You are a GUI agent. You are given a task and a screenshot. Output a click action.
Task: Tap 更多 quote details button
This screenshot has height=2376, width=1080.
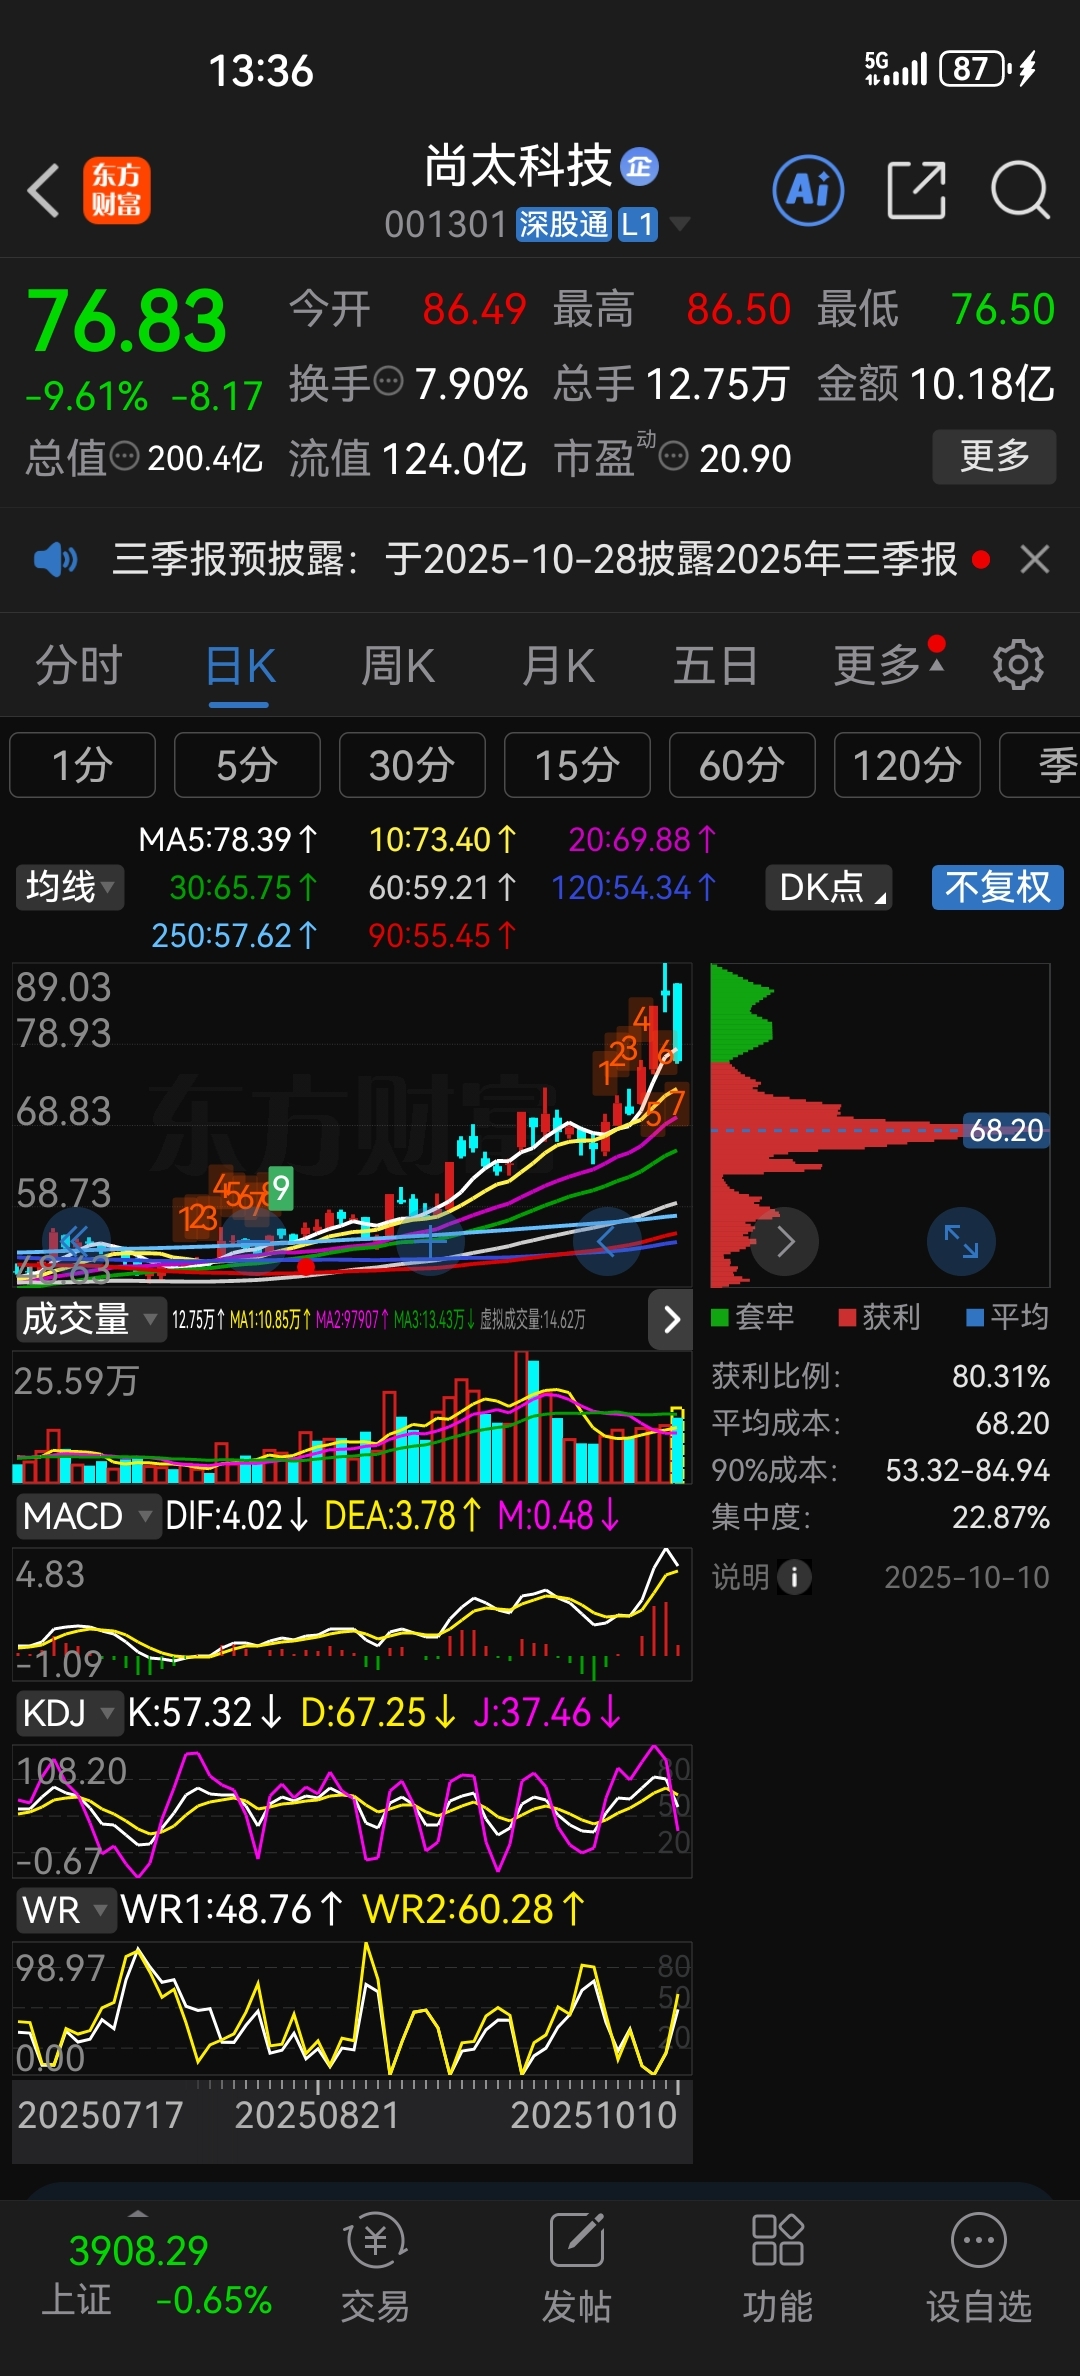pyautogui.click(x=994, y=457)
